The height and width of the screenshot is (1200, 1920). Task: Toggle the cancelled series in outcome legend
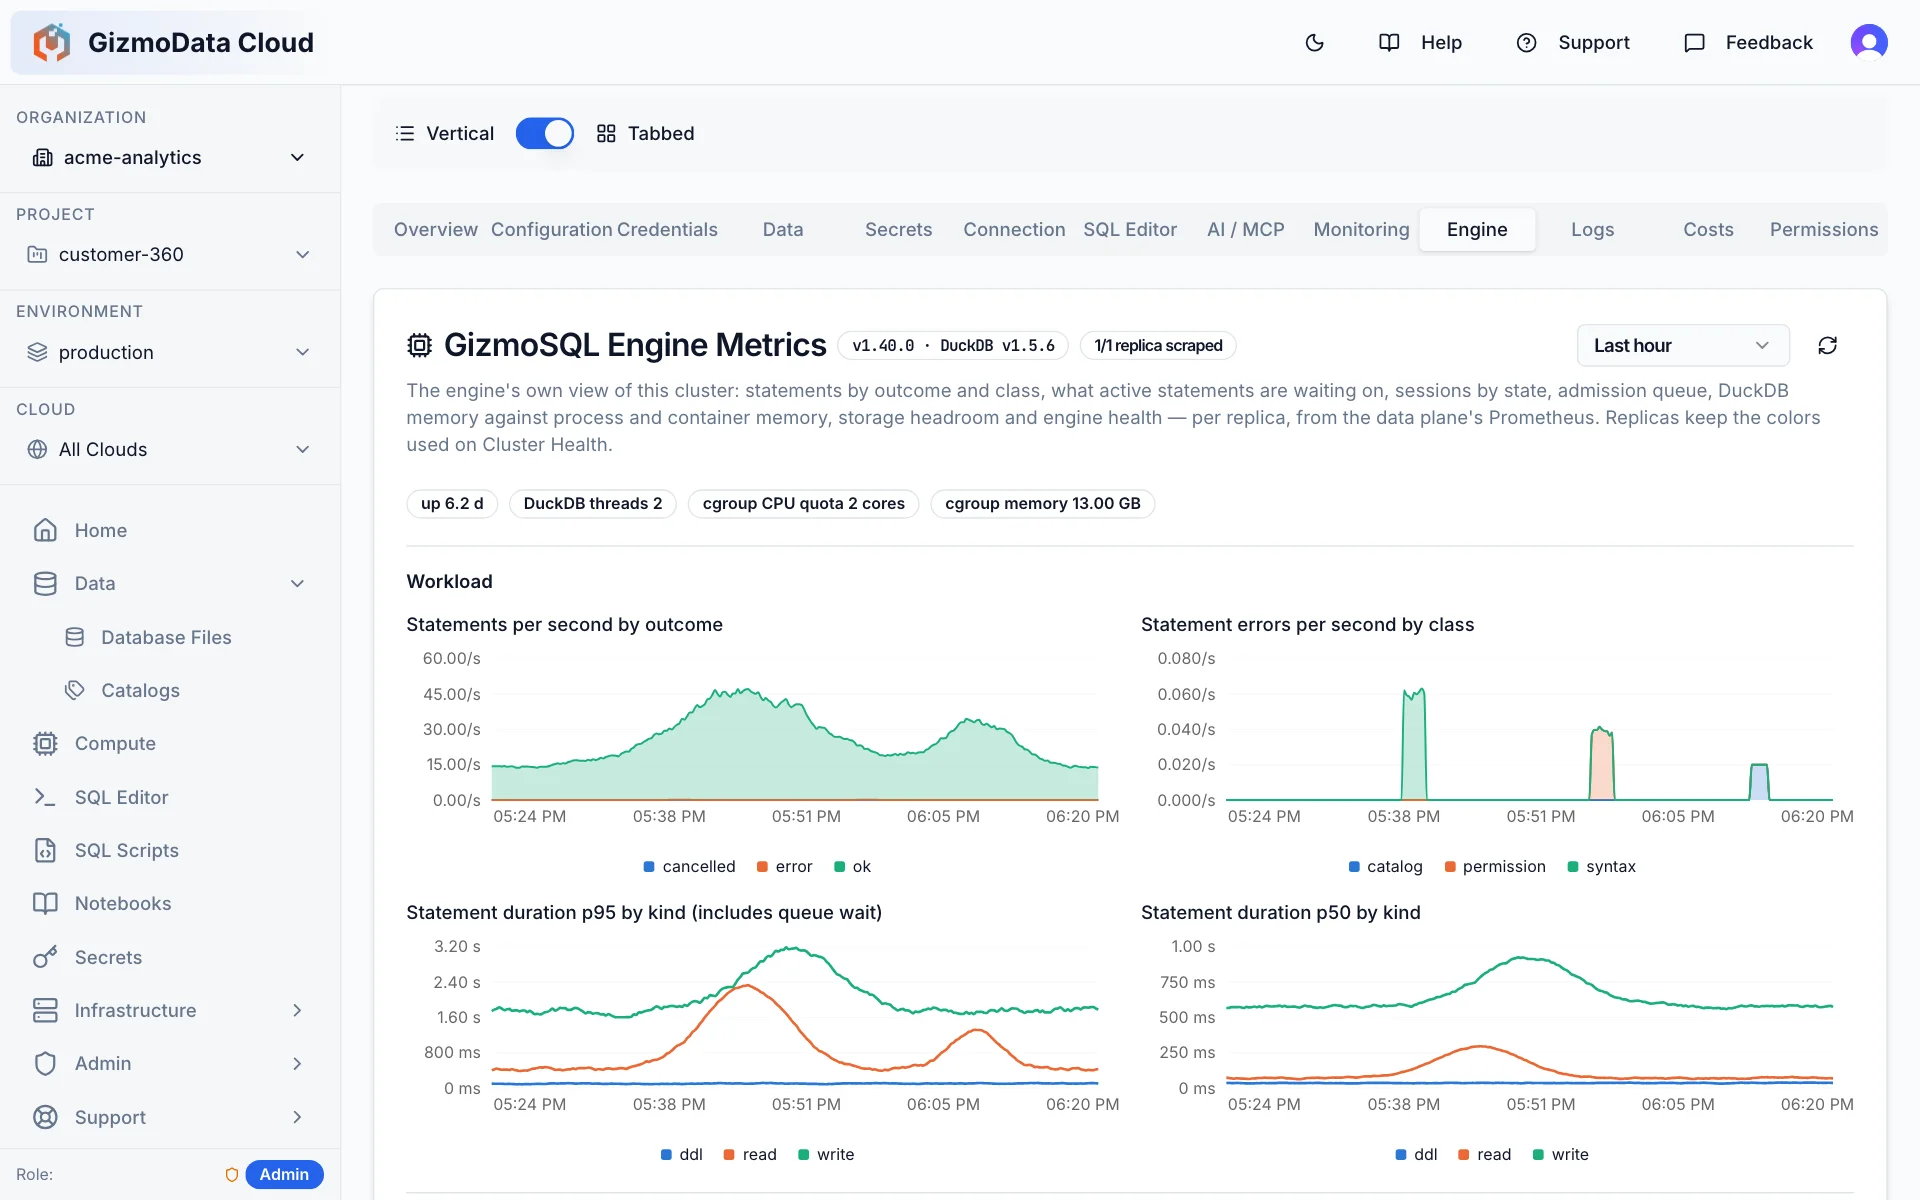[x=689, y=866]
